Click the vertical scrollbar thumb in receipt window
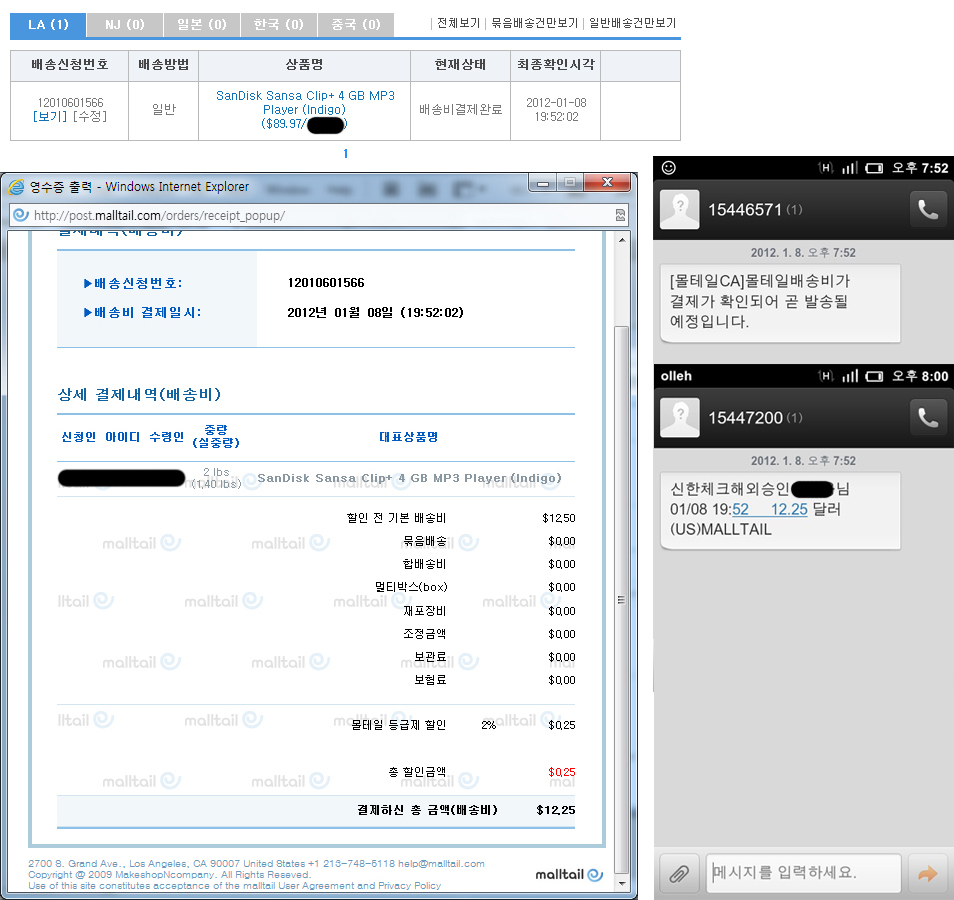 [621, 599]
